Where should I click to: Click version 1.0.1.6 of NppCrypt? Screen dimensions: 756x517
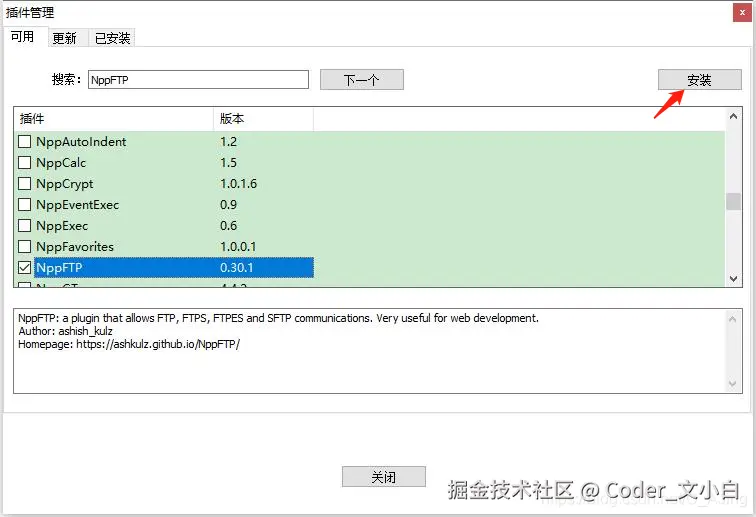[x=238, y=184]
